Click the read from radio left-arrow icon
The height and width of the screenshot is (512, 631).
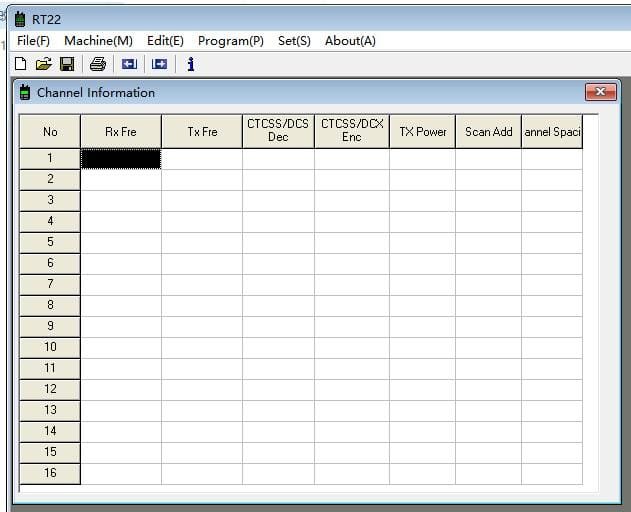pyautogui.click(x=128, y=64)
